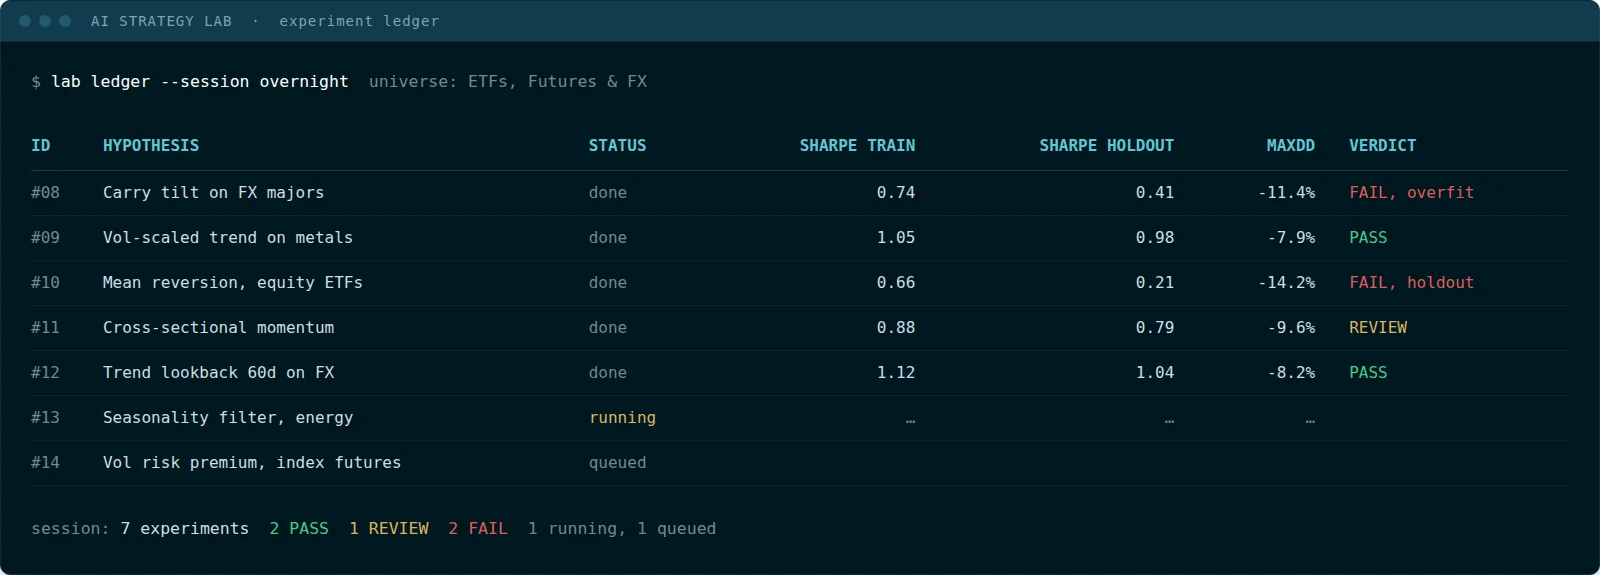This screenshot has width=1600, height=575.
Task: Select experiment ID #13
Action: [x=45, y=418]
